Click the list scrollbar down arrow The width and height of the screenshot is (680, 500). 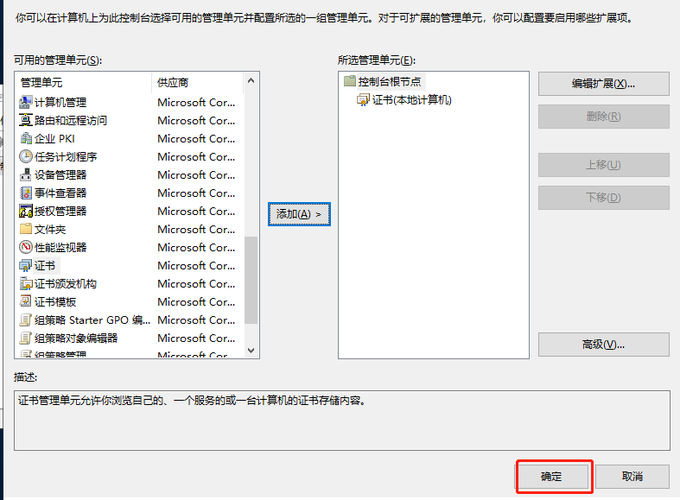(251, 350)
